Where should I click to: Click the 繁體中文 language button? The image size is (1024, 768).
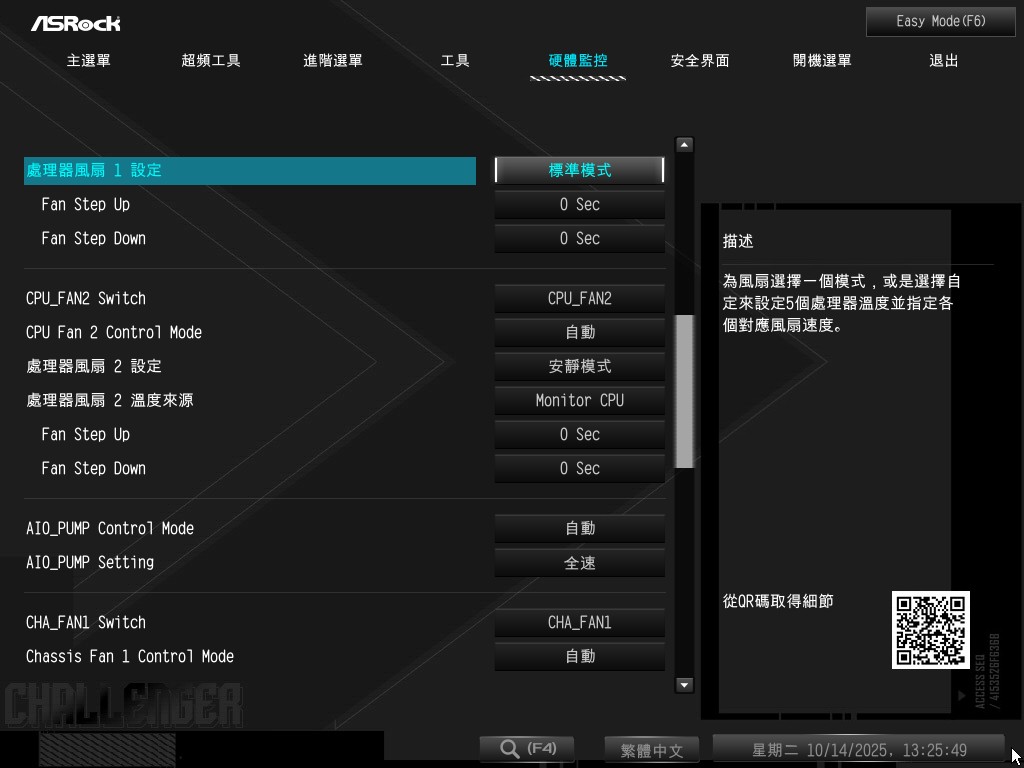[651, 750]
